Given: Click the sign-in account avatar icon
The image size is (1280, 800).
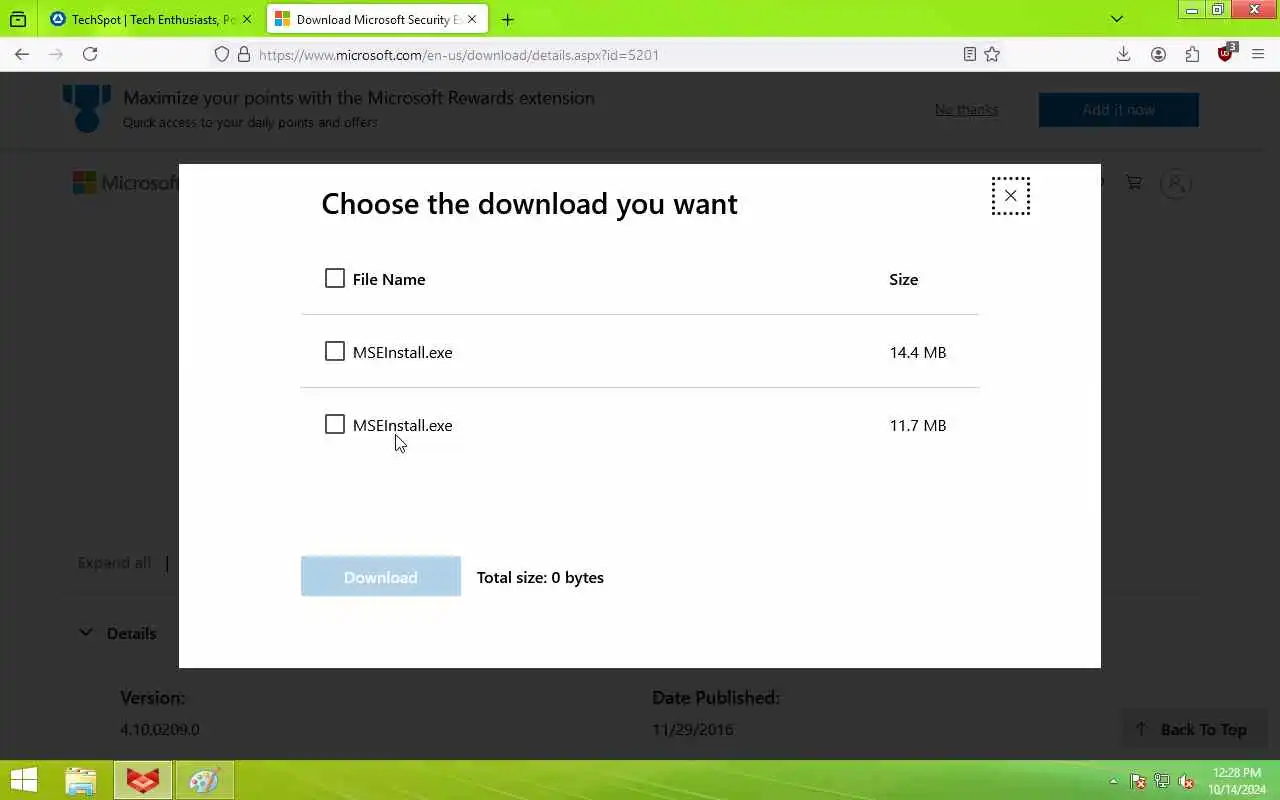Looking at the screenshot, I should (x=1176, y=183).
